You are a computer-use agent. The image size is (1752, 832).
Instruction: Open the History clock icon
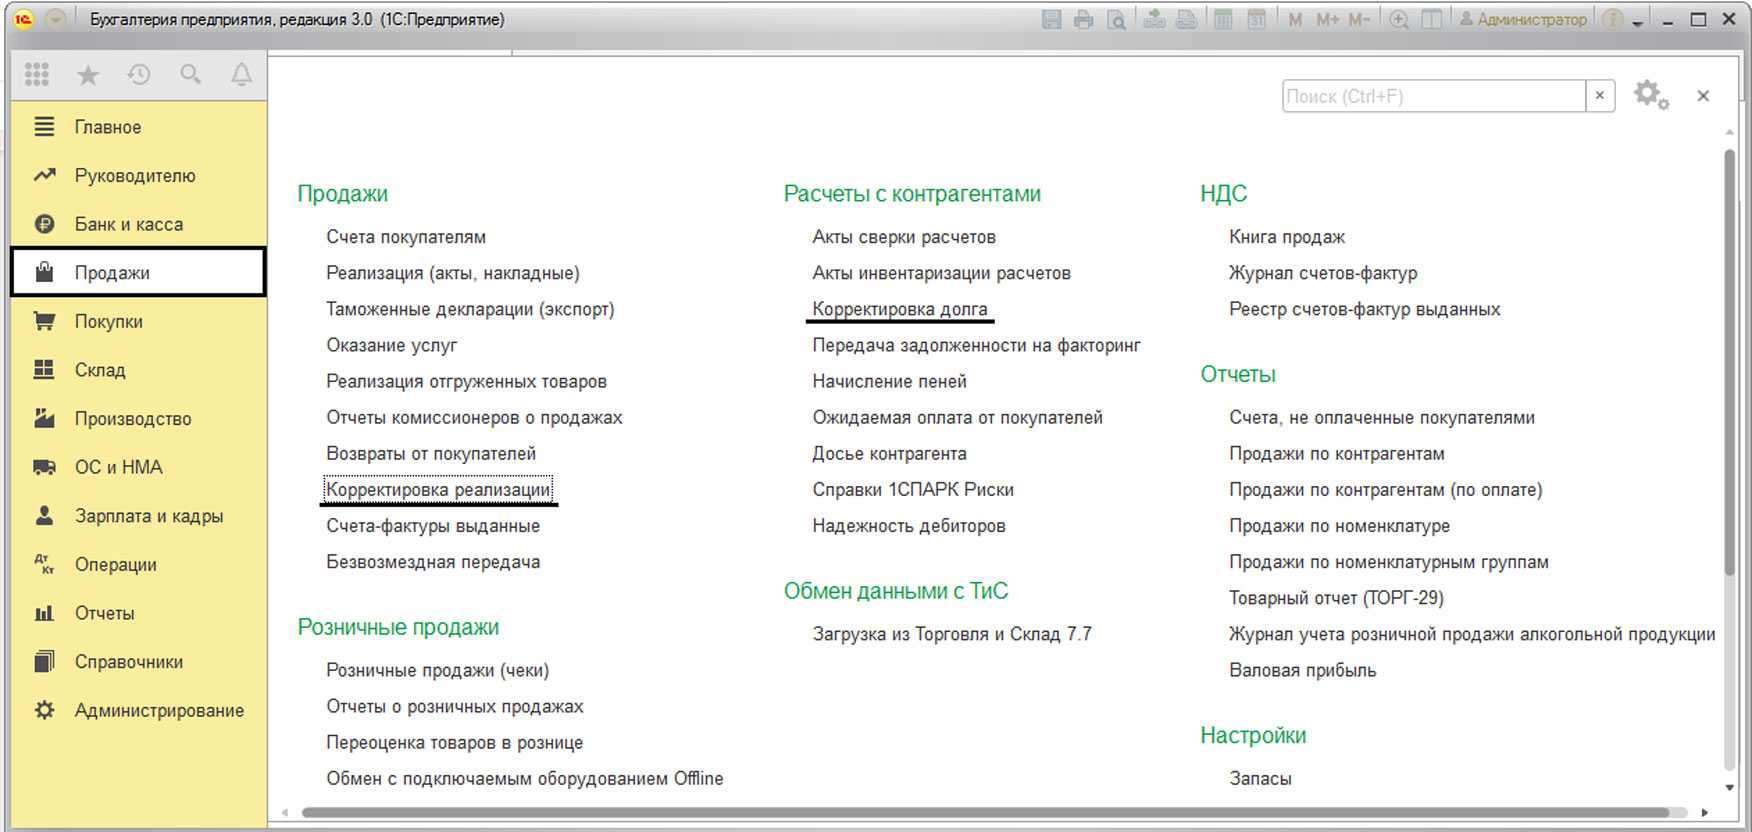[x=139, y=75]
